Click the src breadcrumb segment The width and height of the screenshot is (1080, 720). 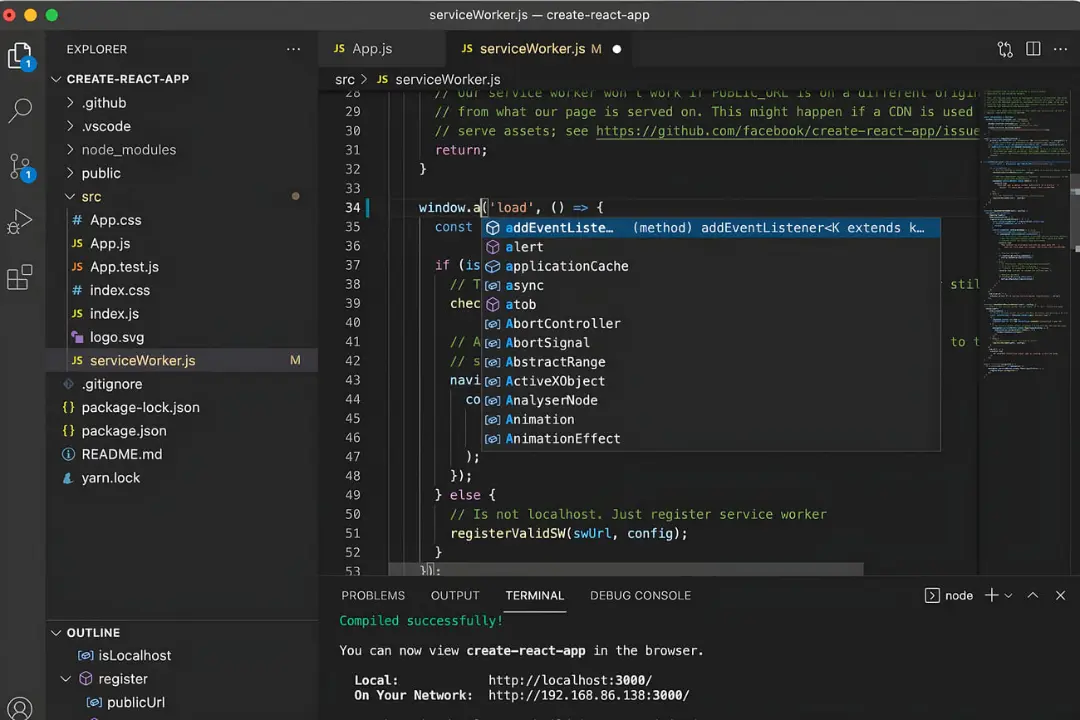click(344, 79)
